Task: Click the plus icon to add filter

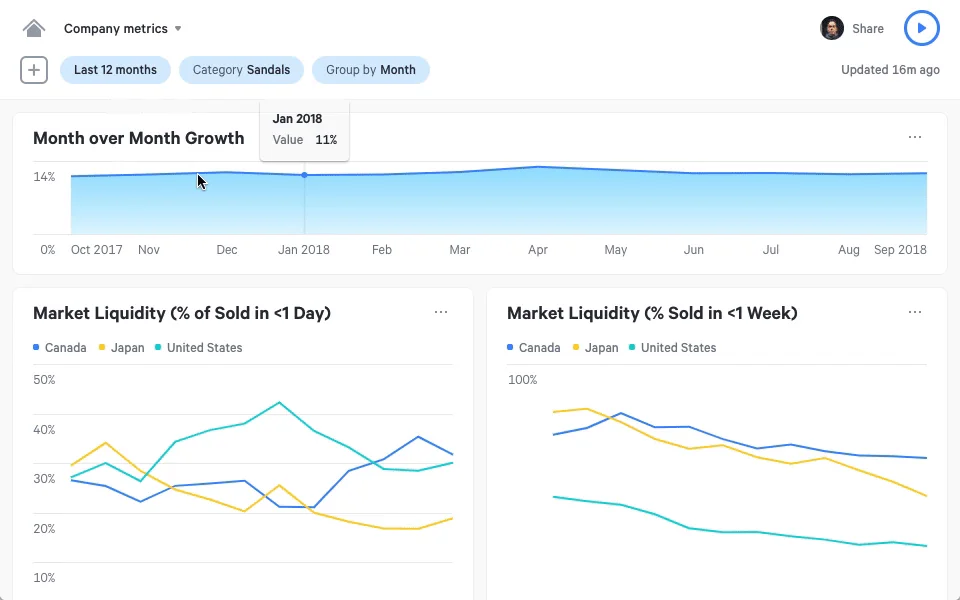Action: [x=34, y=70]
